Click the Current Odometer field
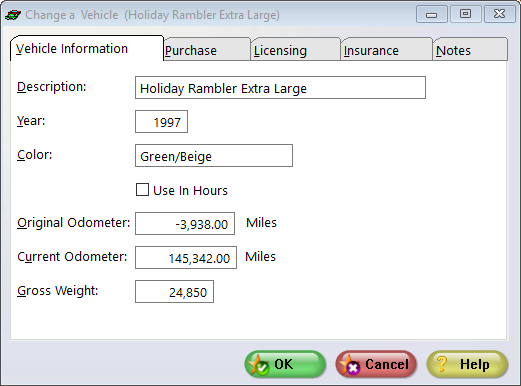Screen dimensions: 521x386 (x=186, y=258)
